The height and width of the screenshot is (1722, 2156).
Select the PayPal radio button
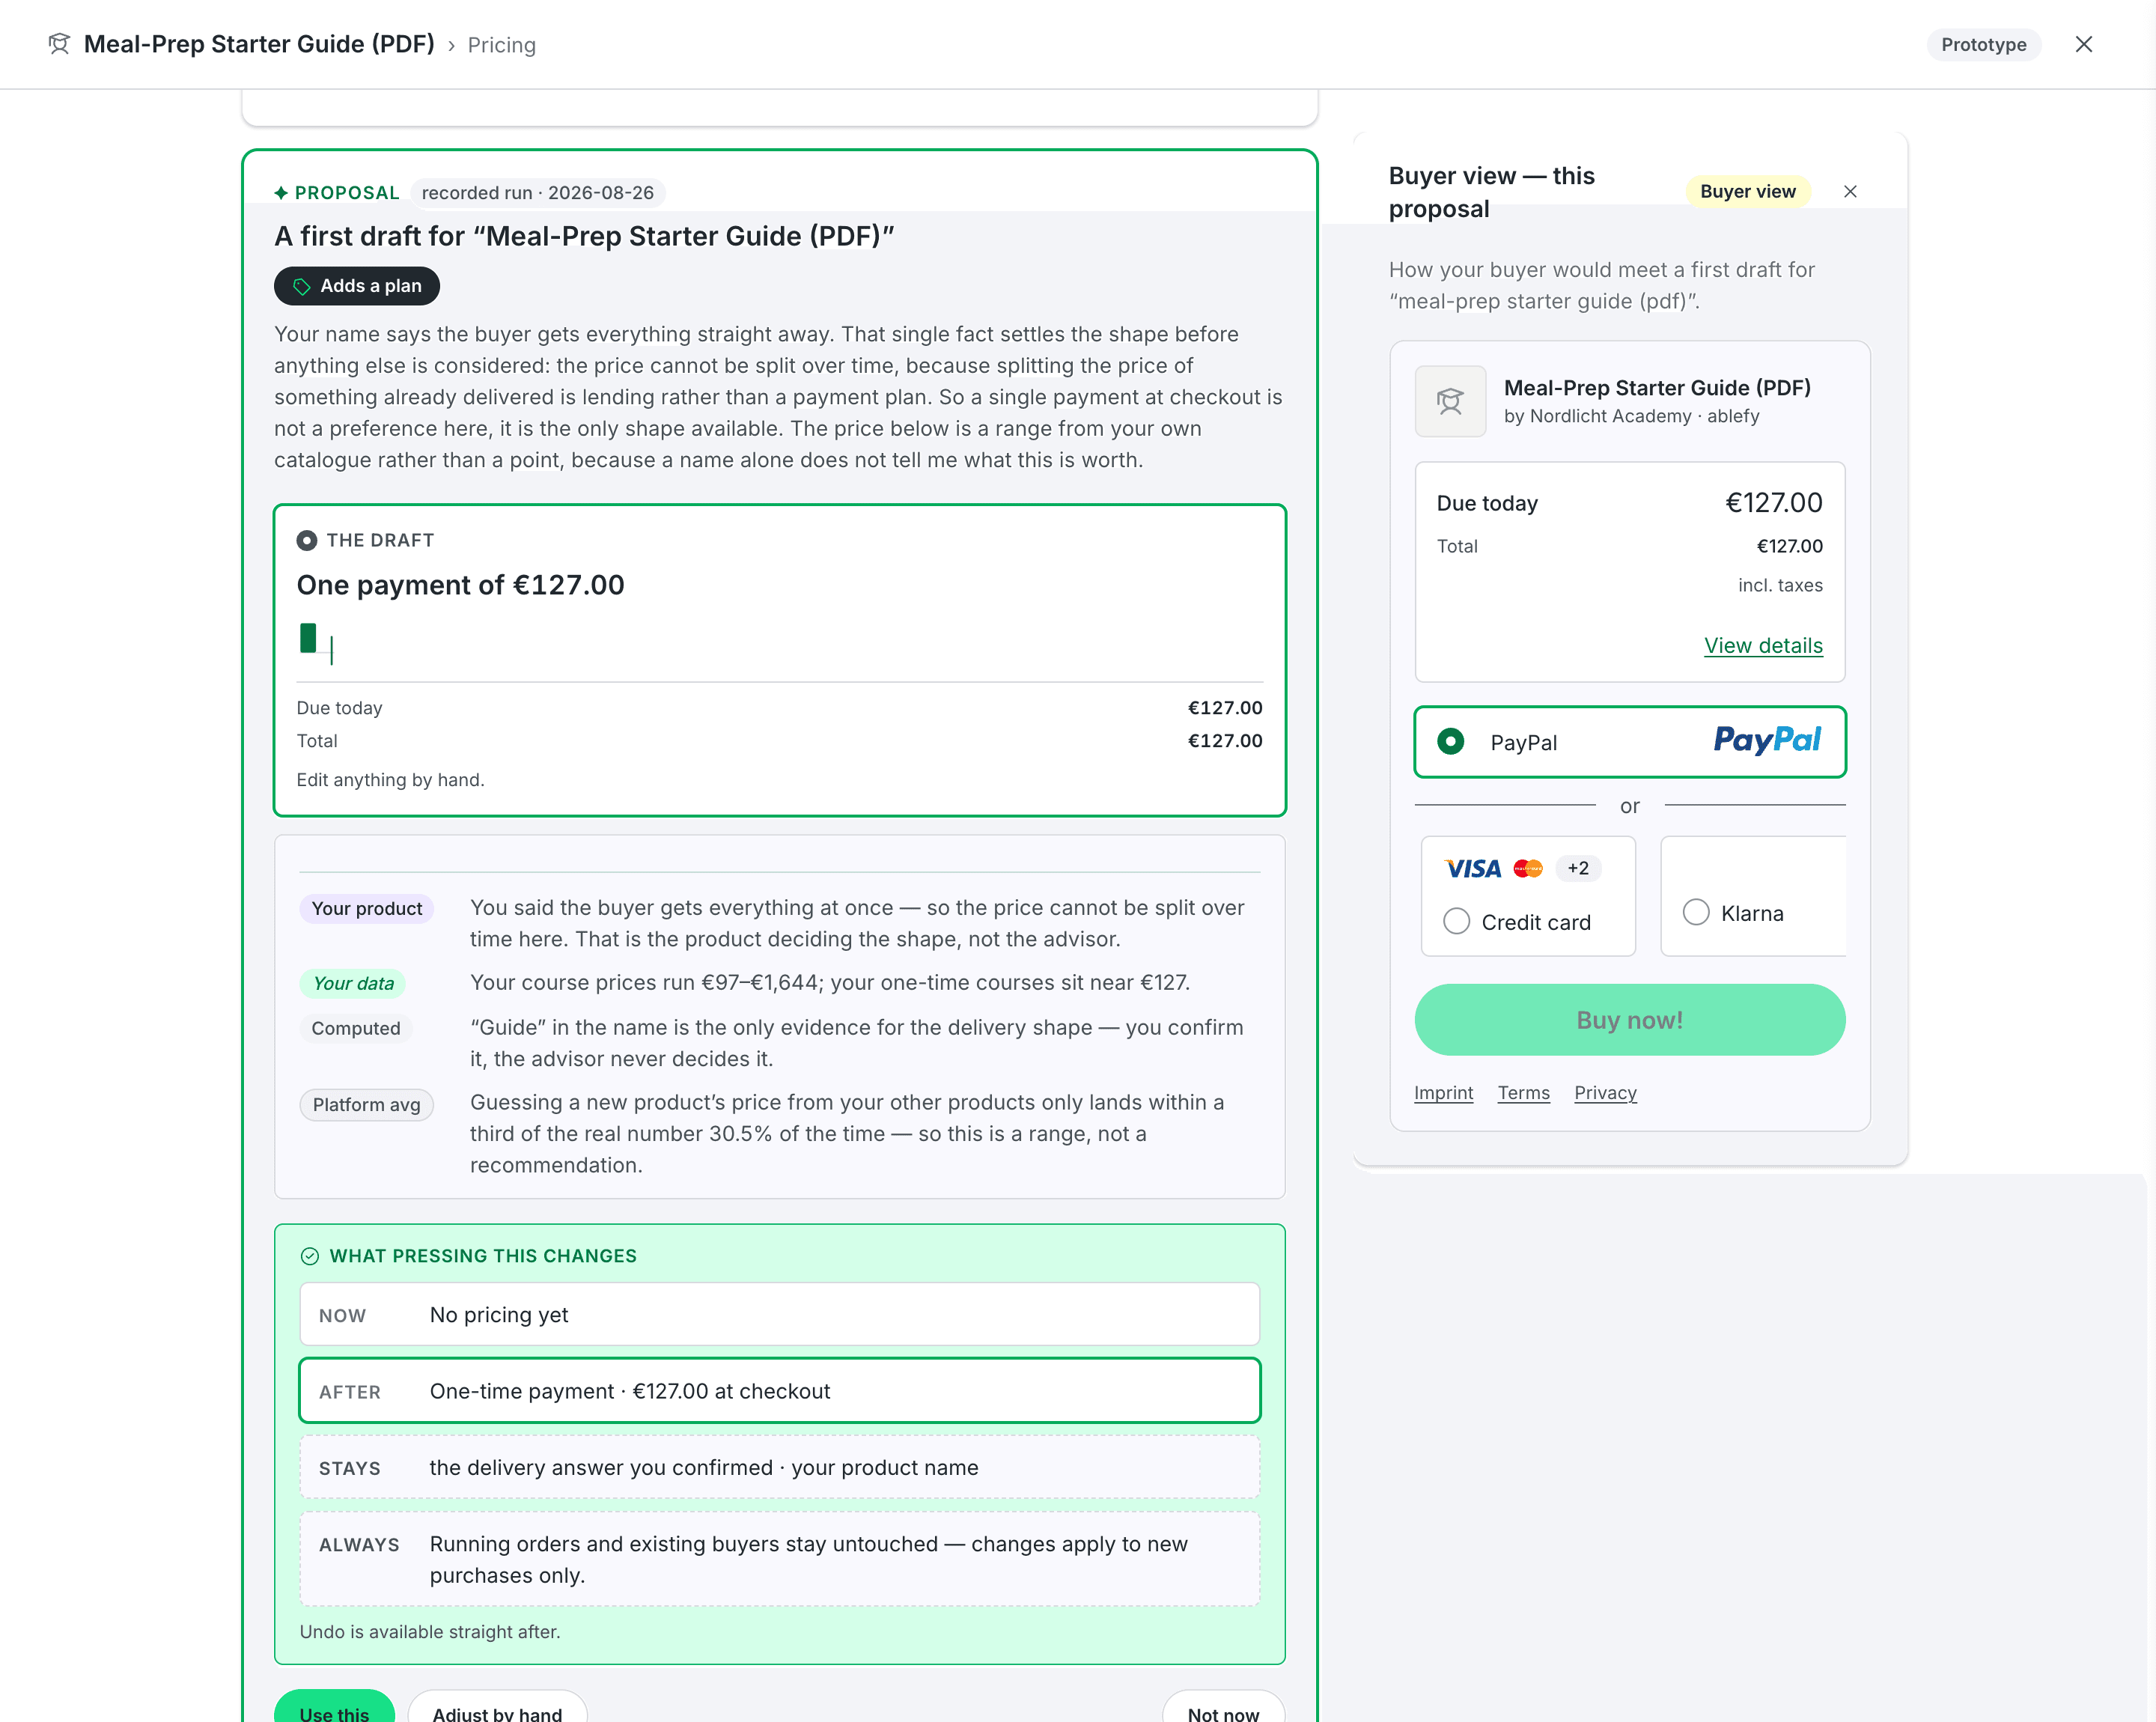[1450, 741]
